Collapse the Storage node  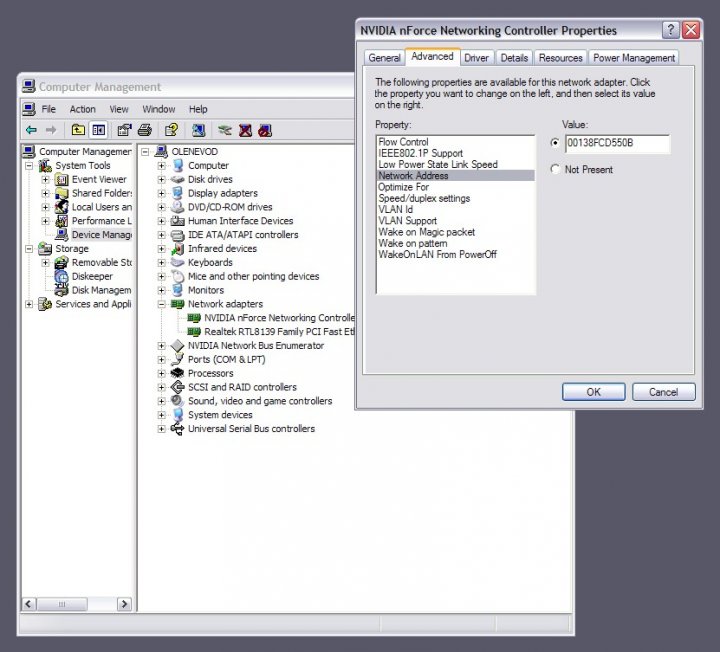pos(29,249)
